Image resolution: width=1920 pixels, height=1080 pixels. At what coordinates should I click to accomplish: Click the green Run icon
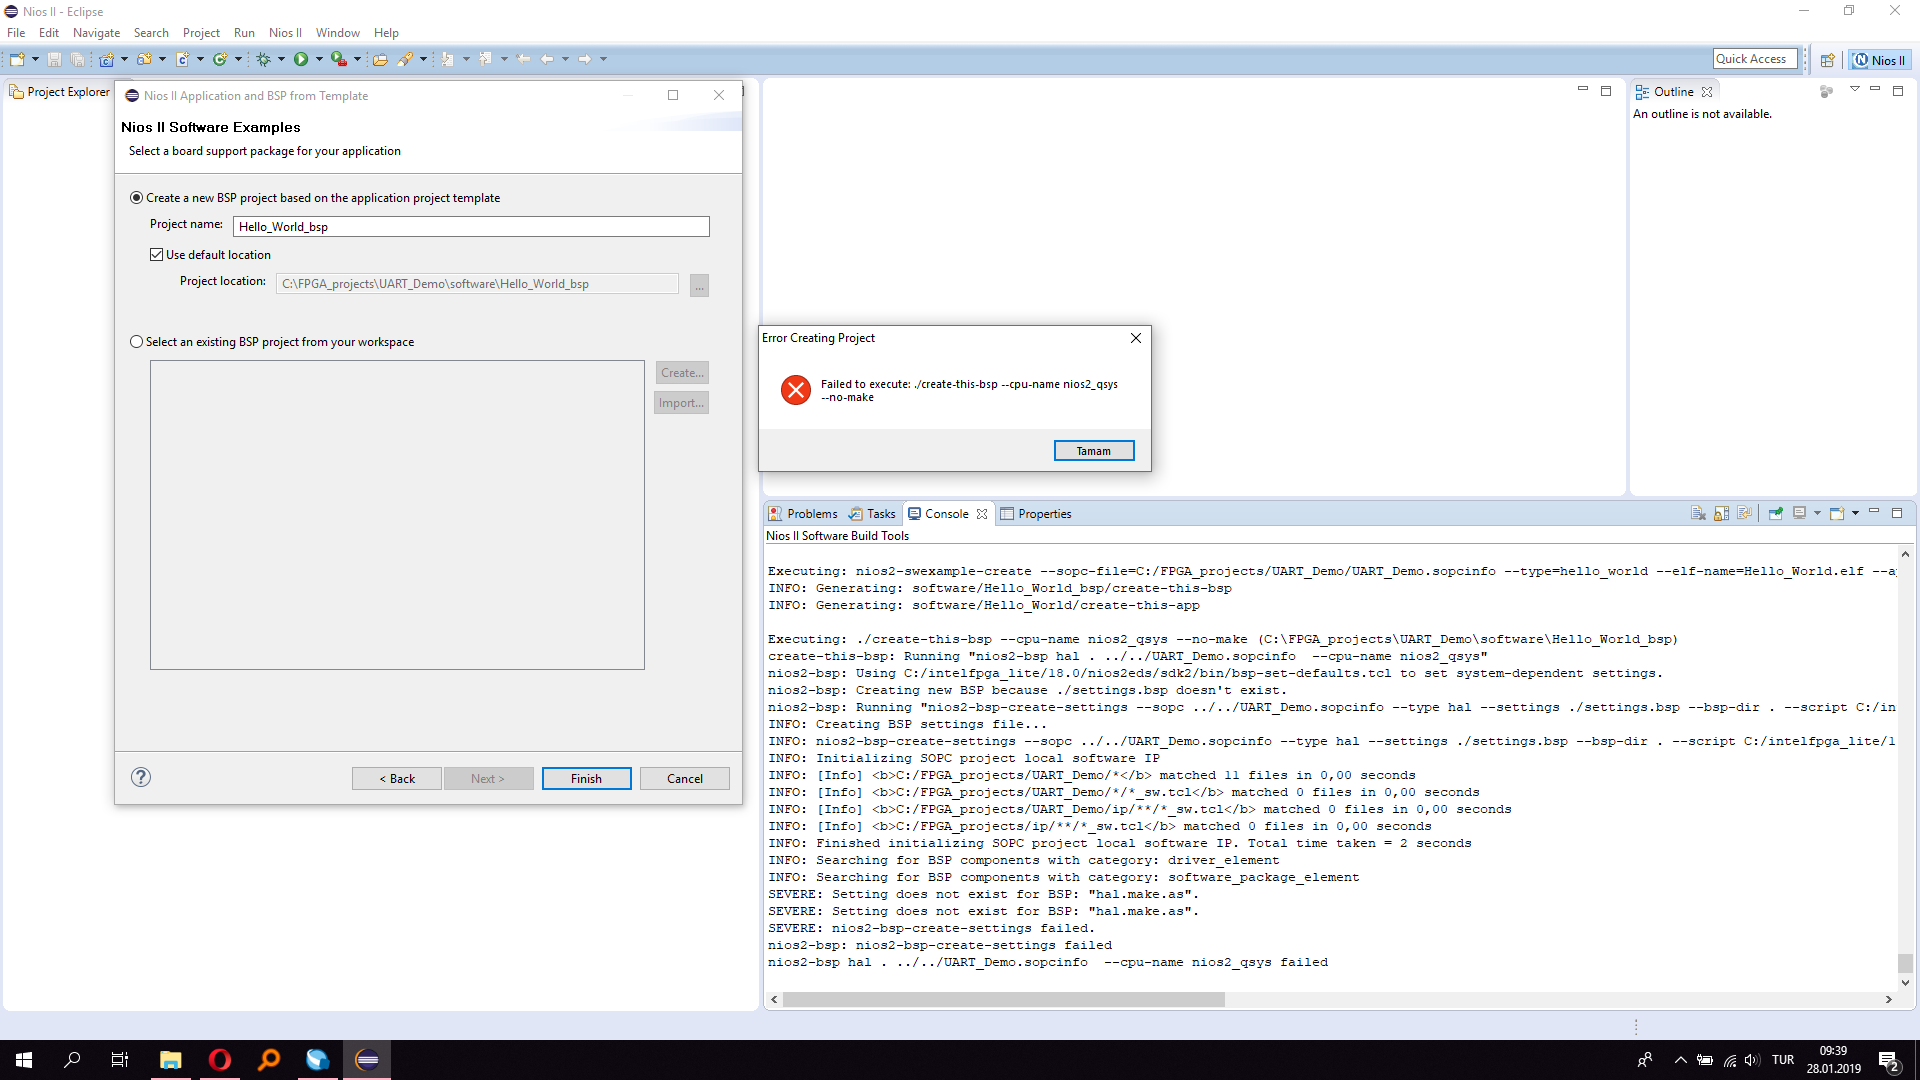[301, 59]
